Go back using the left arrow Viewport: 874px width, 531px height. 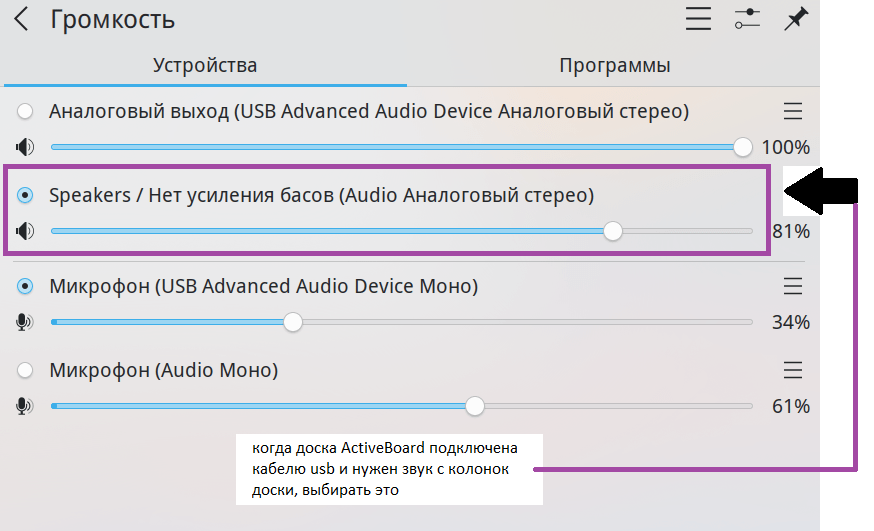pos(21,19)
